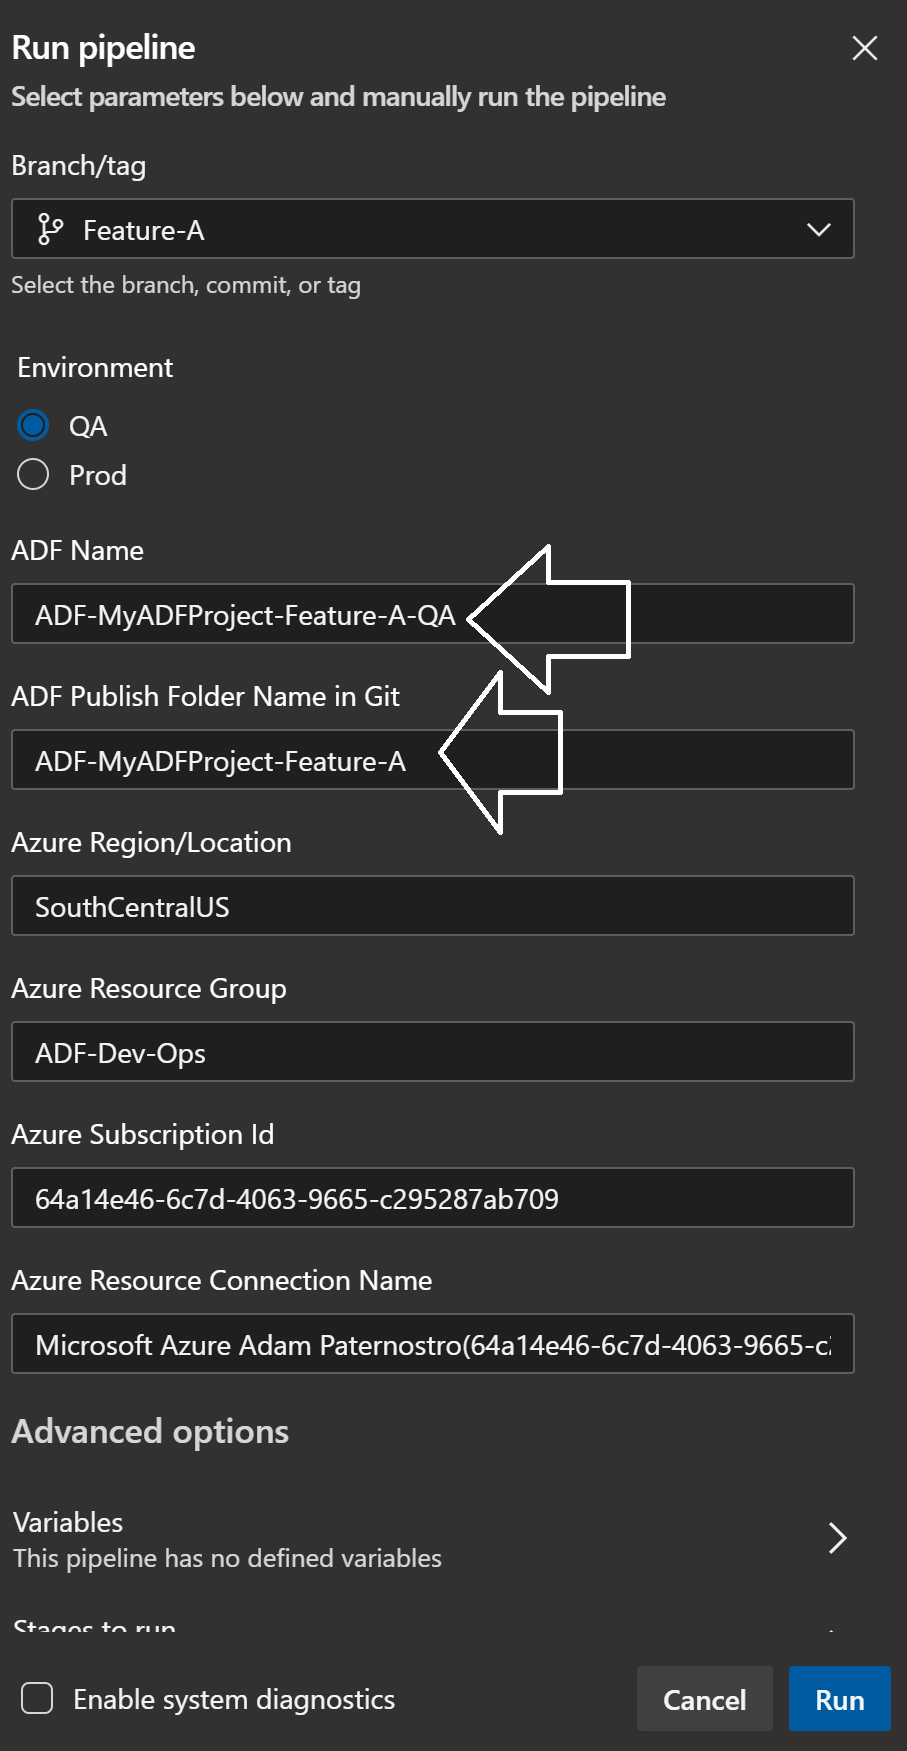The image size is (907, 1751).
Task: Click the Azure Region/Location field
Action: click(x=432, y=906)
